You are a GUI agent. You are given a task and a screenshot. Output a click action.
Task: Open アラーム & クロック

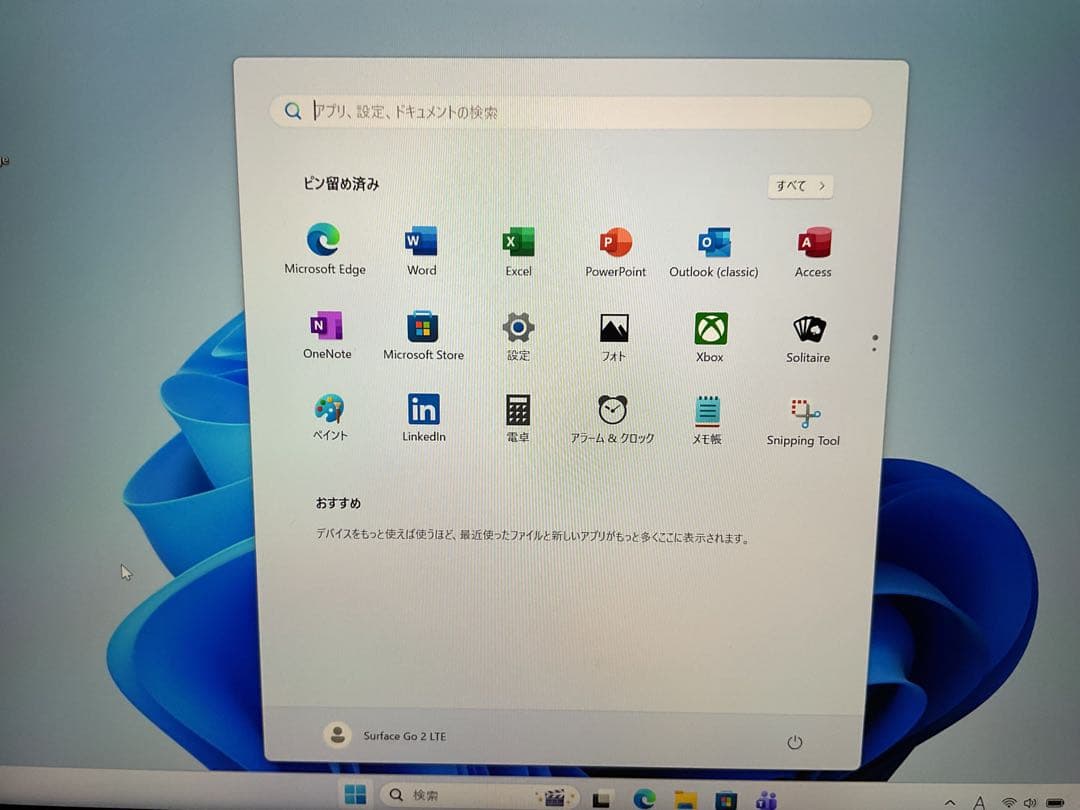(x=612, y=410)
